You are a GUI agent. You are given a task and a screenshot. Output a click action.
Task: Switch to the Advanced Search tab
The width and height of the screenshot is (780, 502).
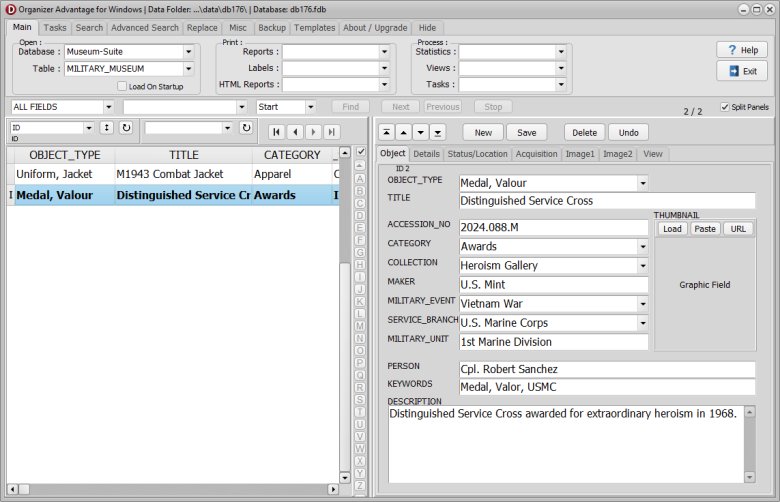coord(145,28)
